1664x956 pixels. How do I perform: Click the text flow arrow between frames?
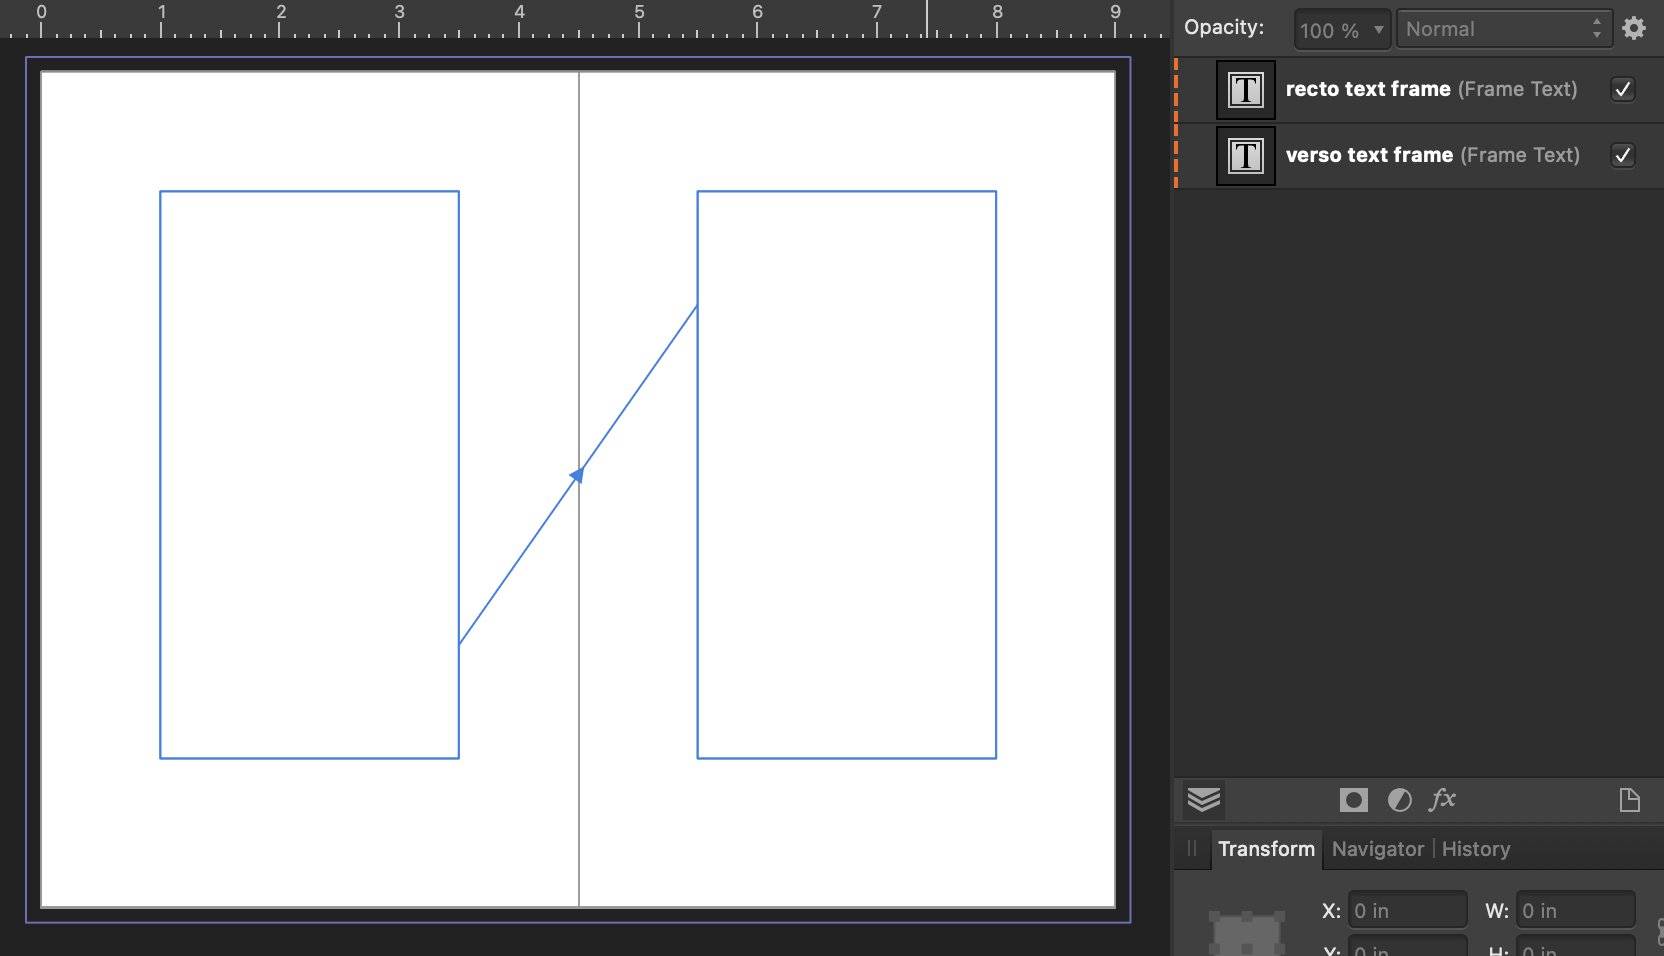tap(578, 475)
